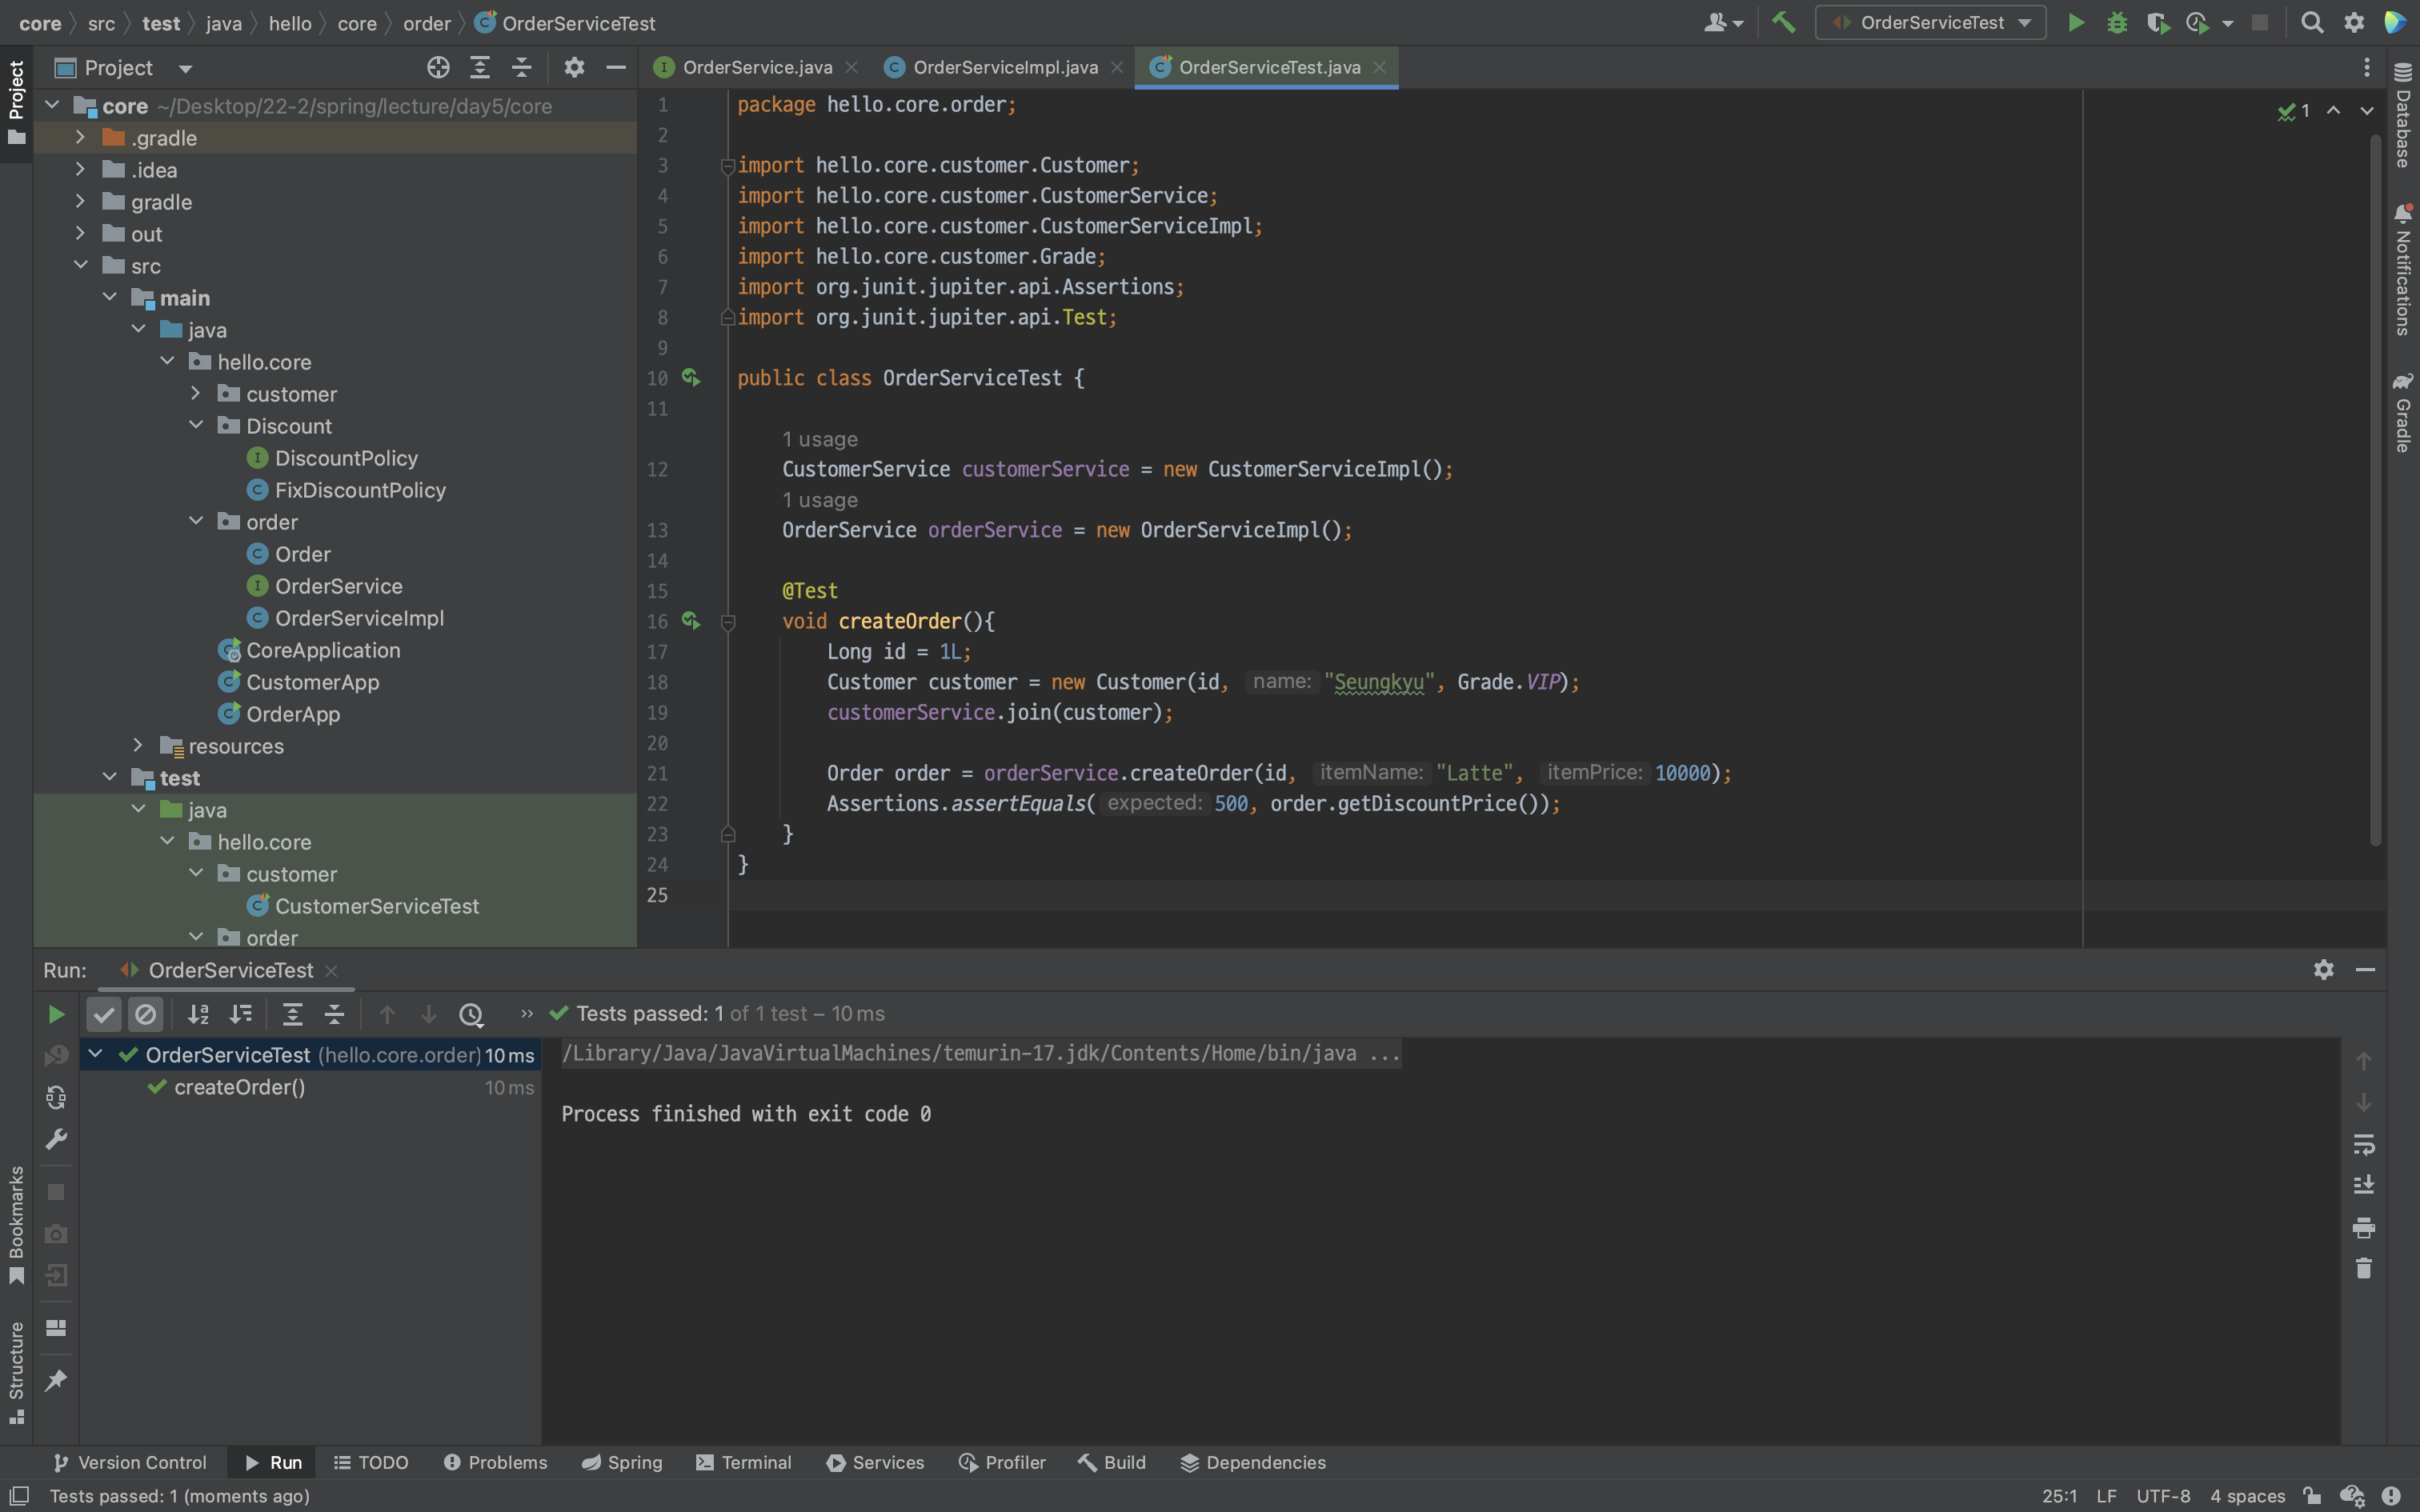Click the Debug bug icon in the top toolbar
2420x1512 pixels.
pyautogui.click(x=2116, y=22)
